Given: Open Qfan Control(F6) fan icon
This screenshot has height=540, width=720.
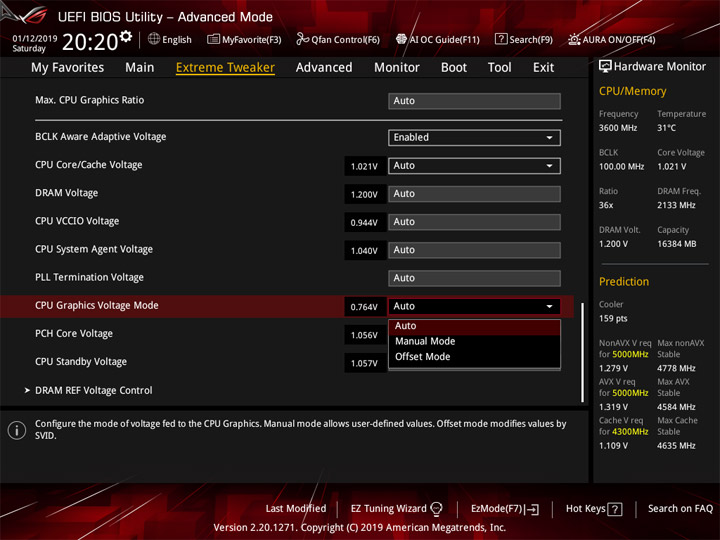Looking at the screenshot, I should point(302,39).
